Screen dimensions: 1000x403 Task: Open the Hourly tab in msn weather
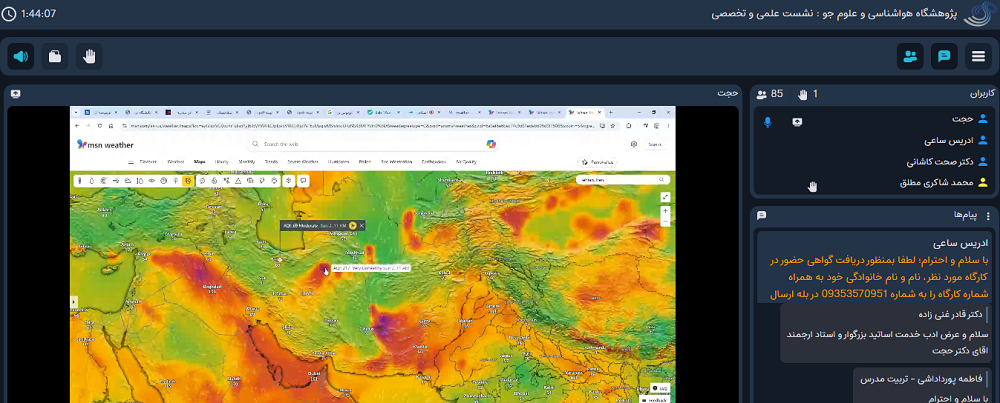(221, 162)
